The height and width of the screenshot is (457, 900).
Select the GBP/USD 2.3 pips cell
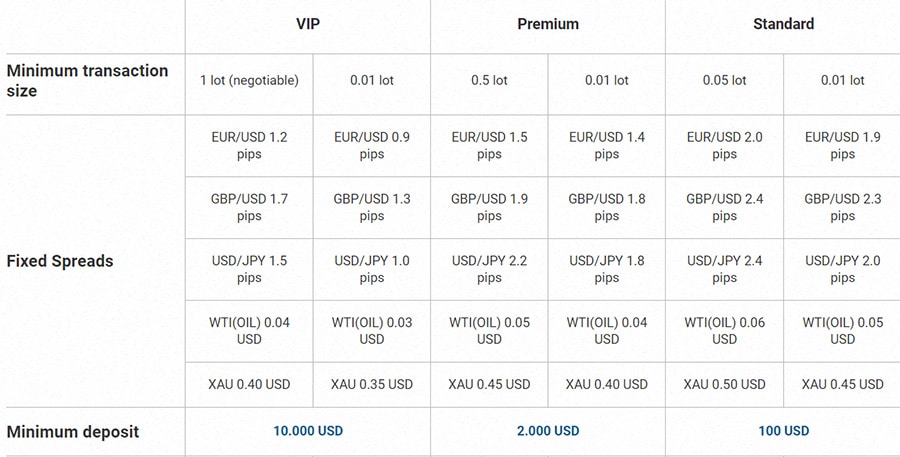[842, 207]
